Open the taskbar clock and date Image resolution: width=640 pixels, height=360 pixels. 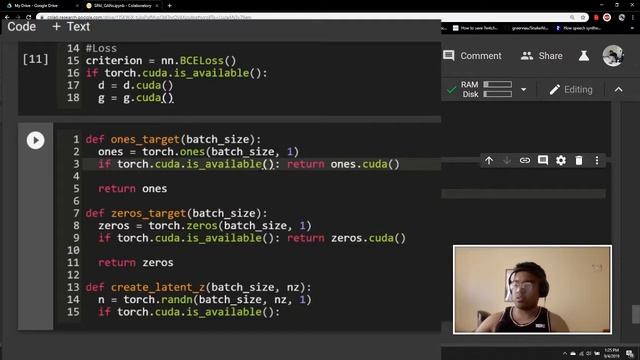[x=611, y=353]
